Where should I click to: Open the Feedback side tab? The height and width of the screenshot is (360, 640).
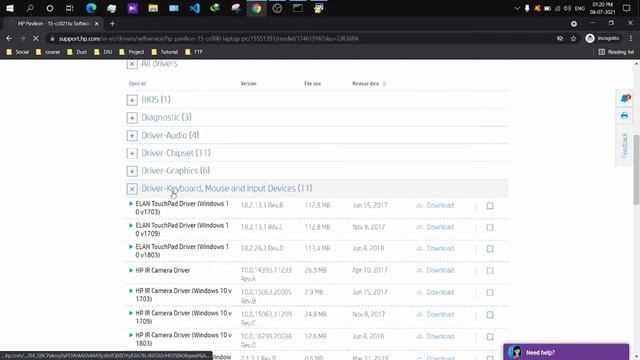624,145
